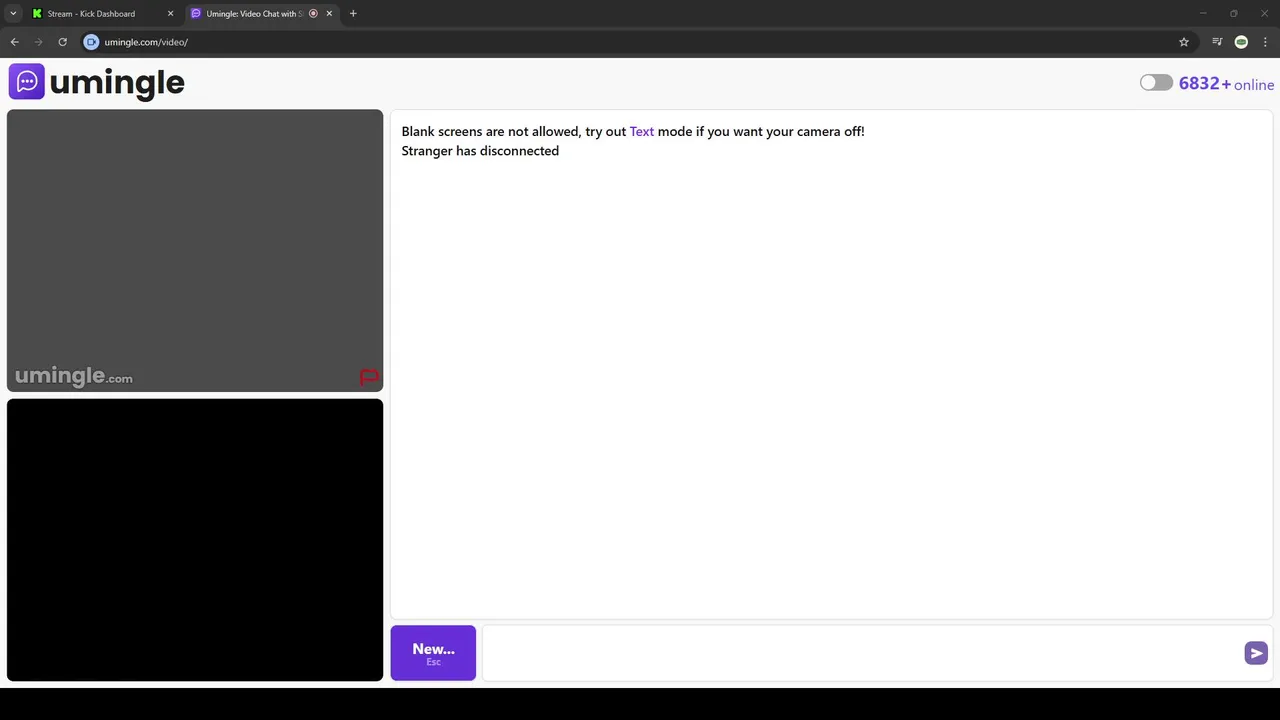Click the recording indicator on Umingle tab
Screen dimensions: 1280x720
pyautogui.click(x=313, y=14)
